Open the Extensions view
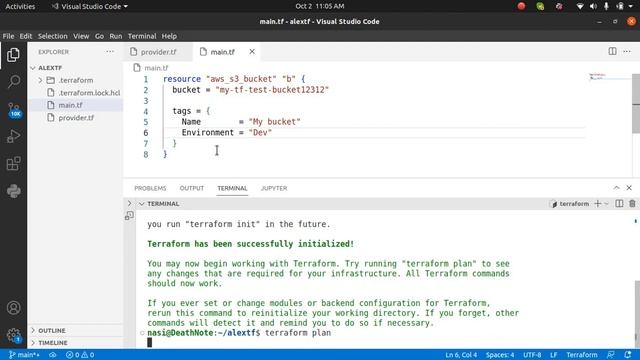640x360 pixels. point(13,164)
